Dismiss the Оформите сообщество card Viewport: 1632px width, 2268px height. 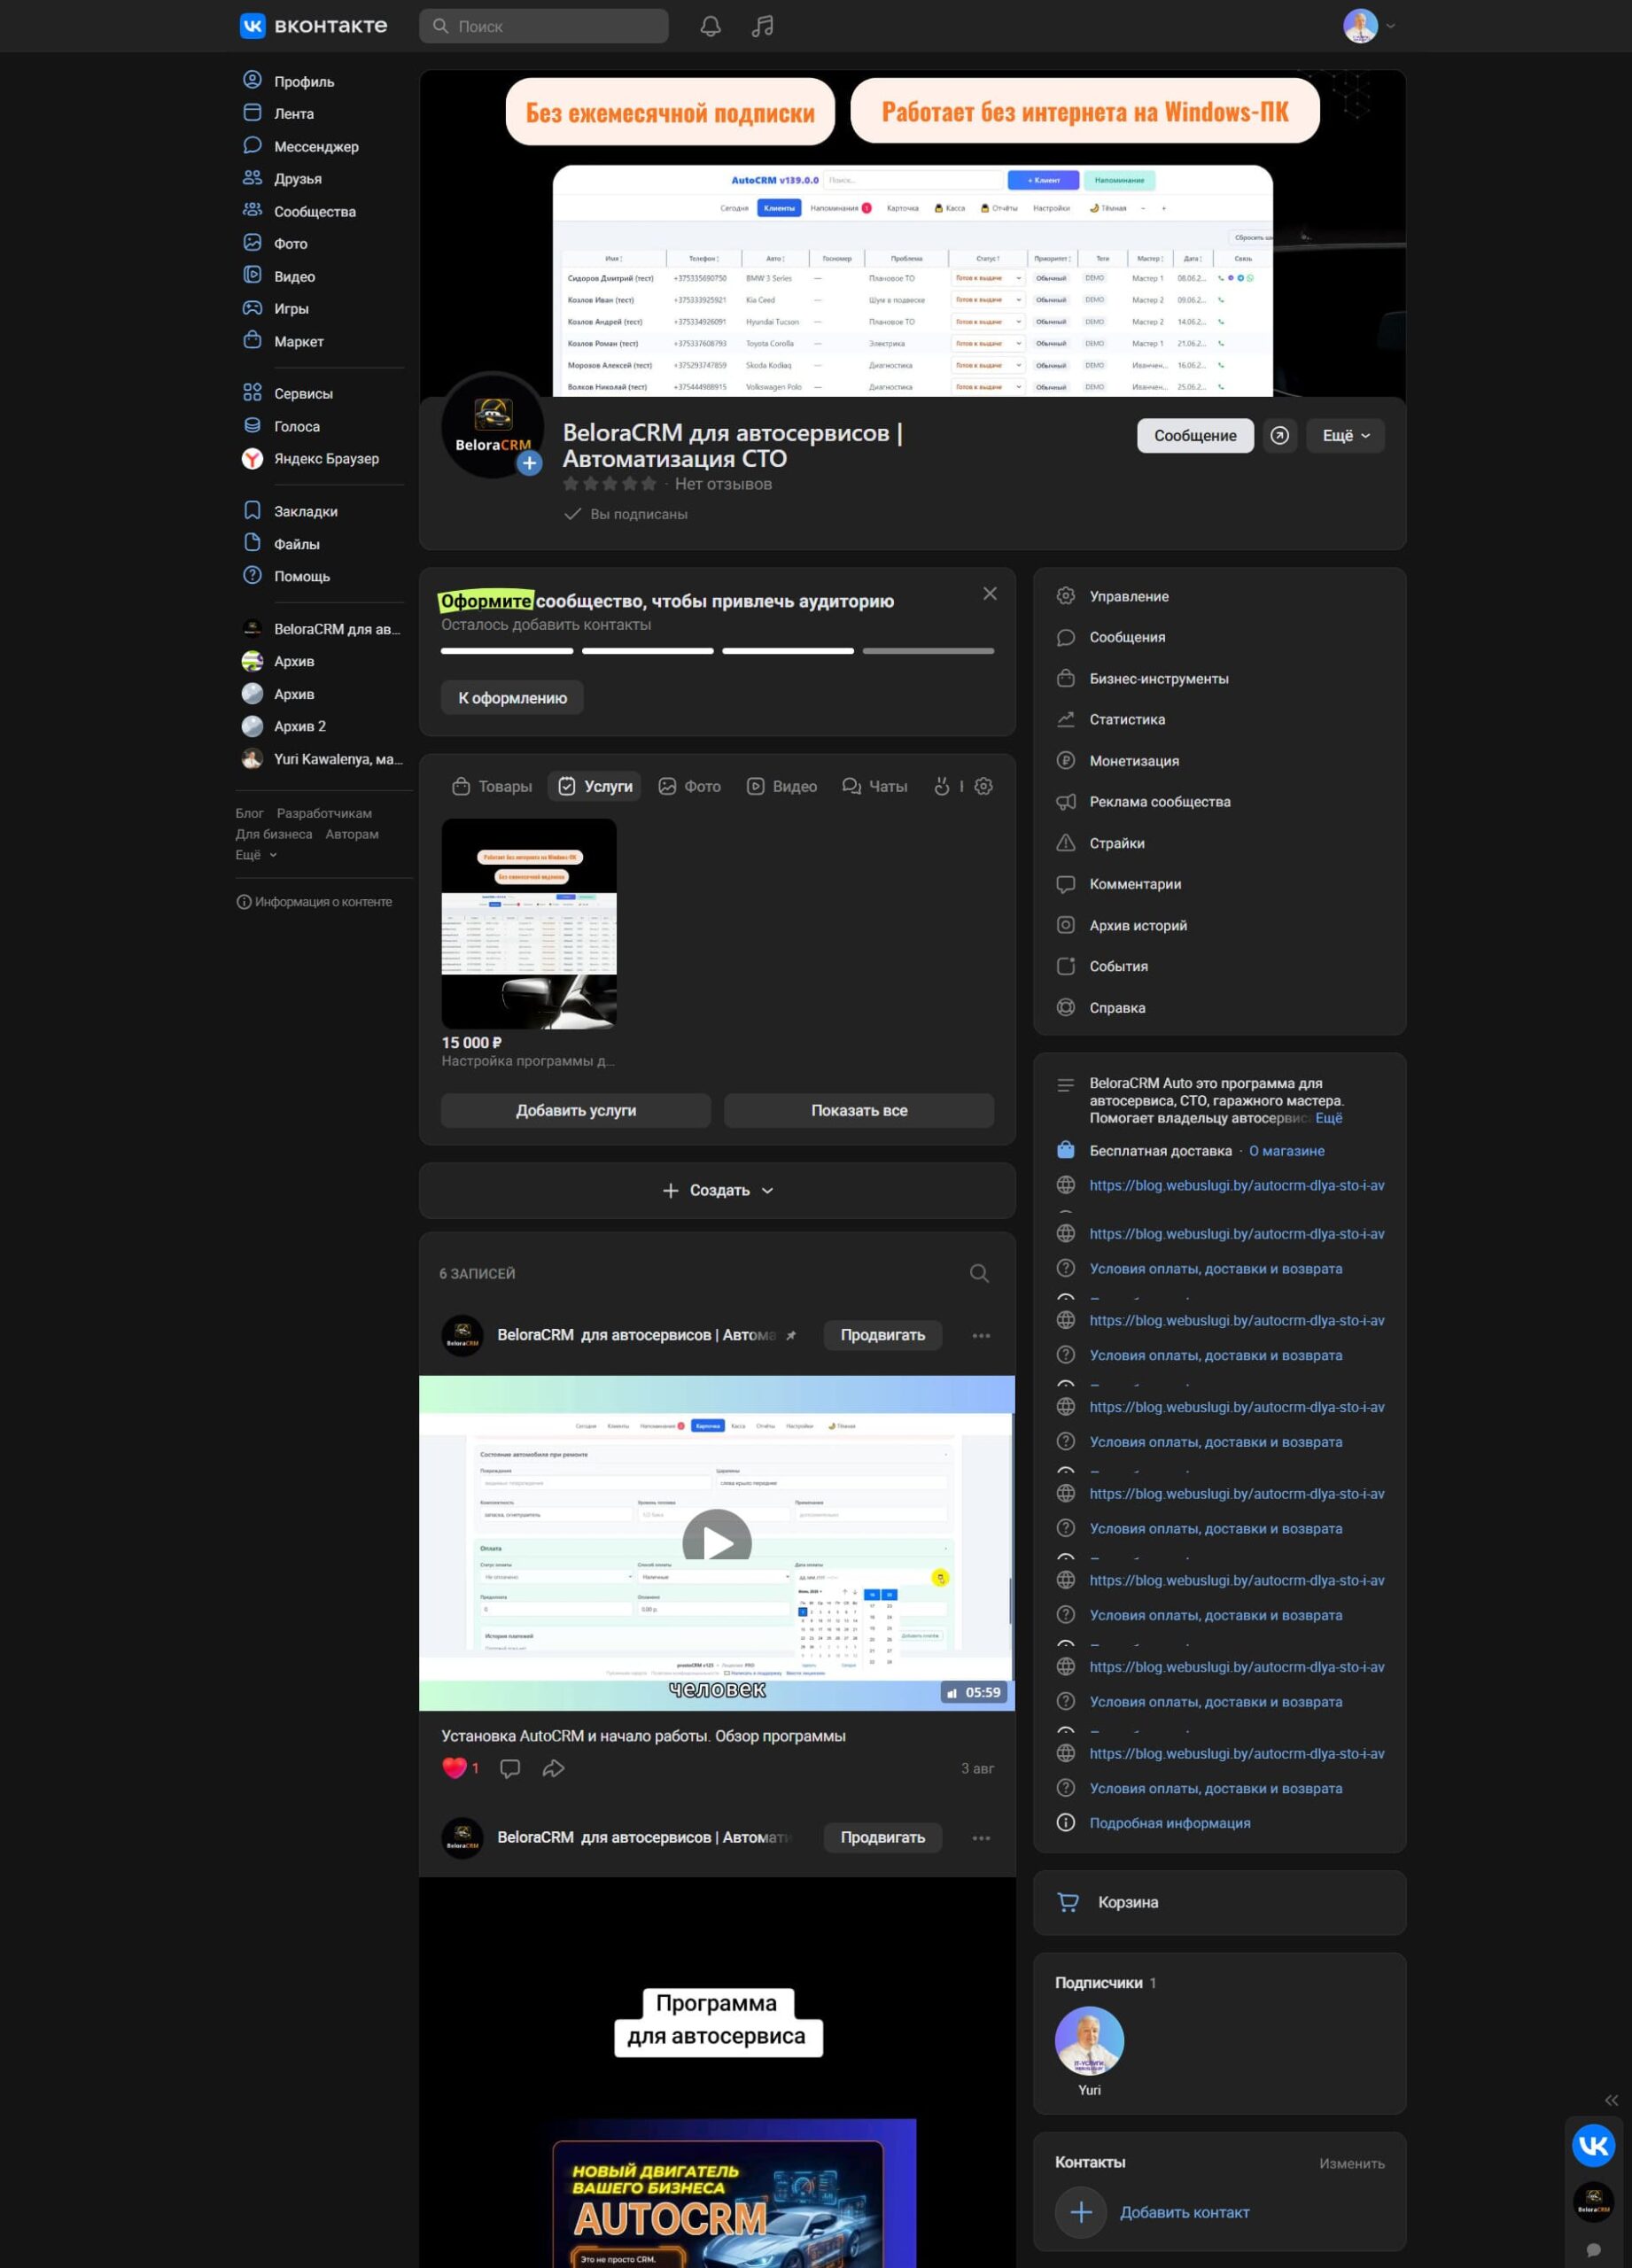coord(990,594)
